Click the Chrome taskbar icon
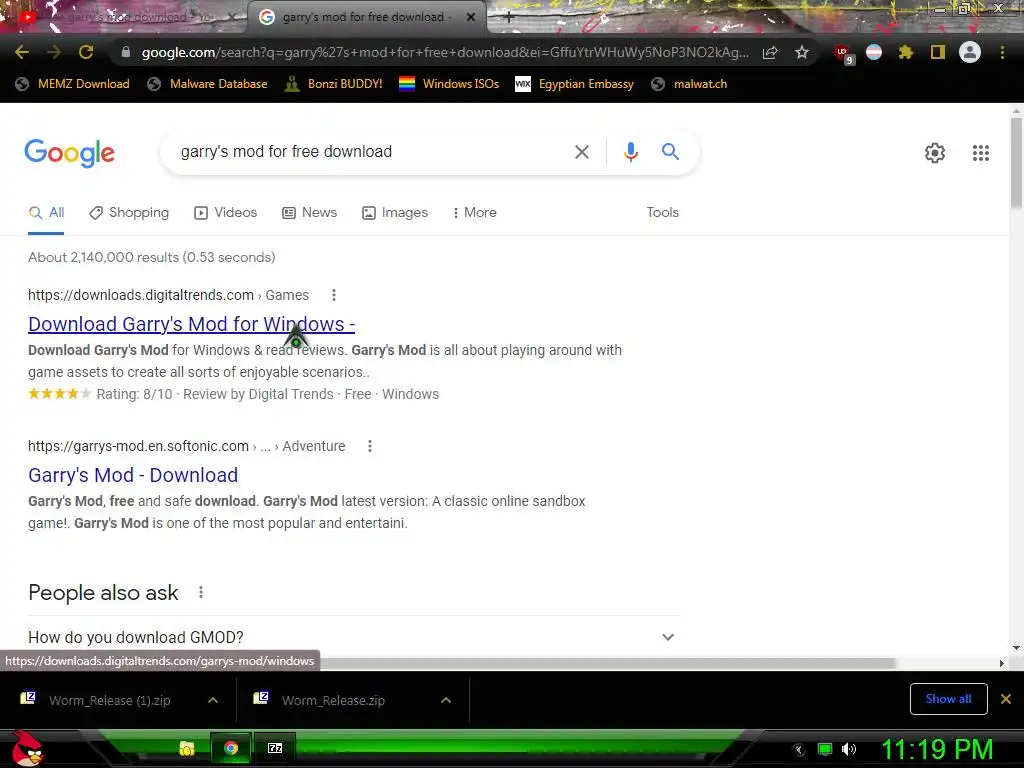The height and width of the screenshot is (768, 1024). [231, 748]
